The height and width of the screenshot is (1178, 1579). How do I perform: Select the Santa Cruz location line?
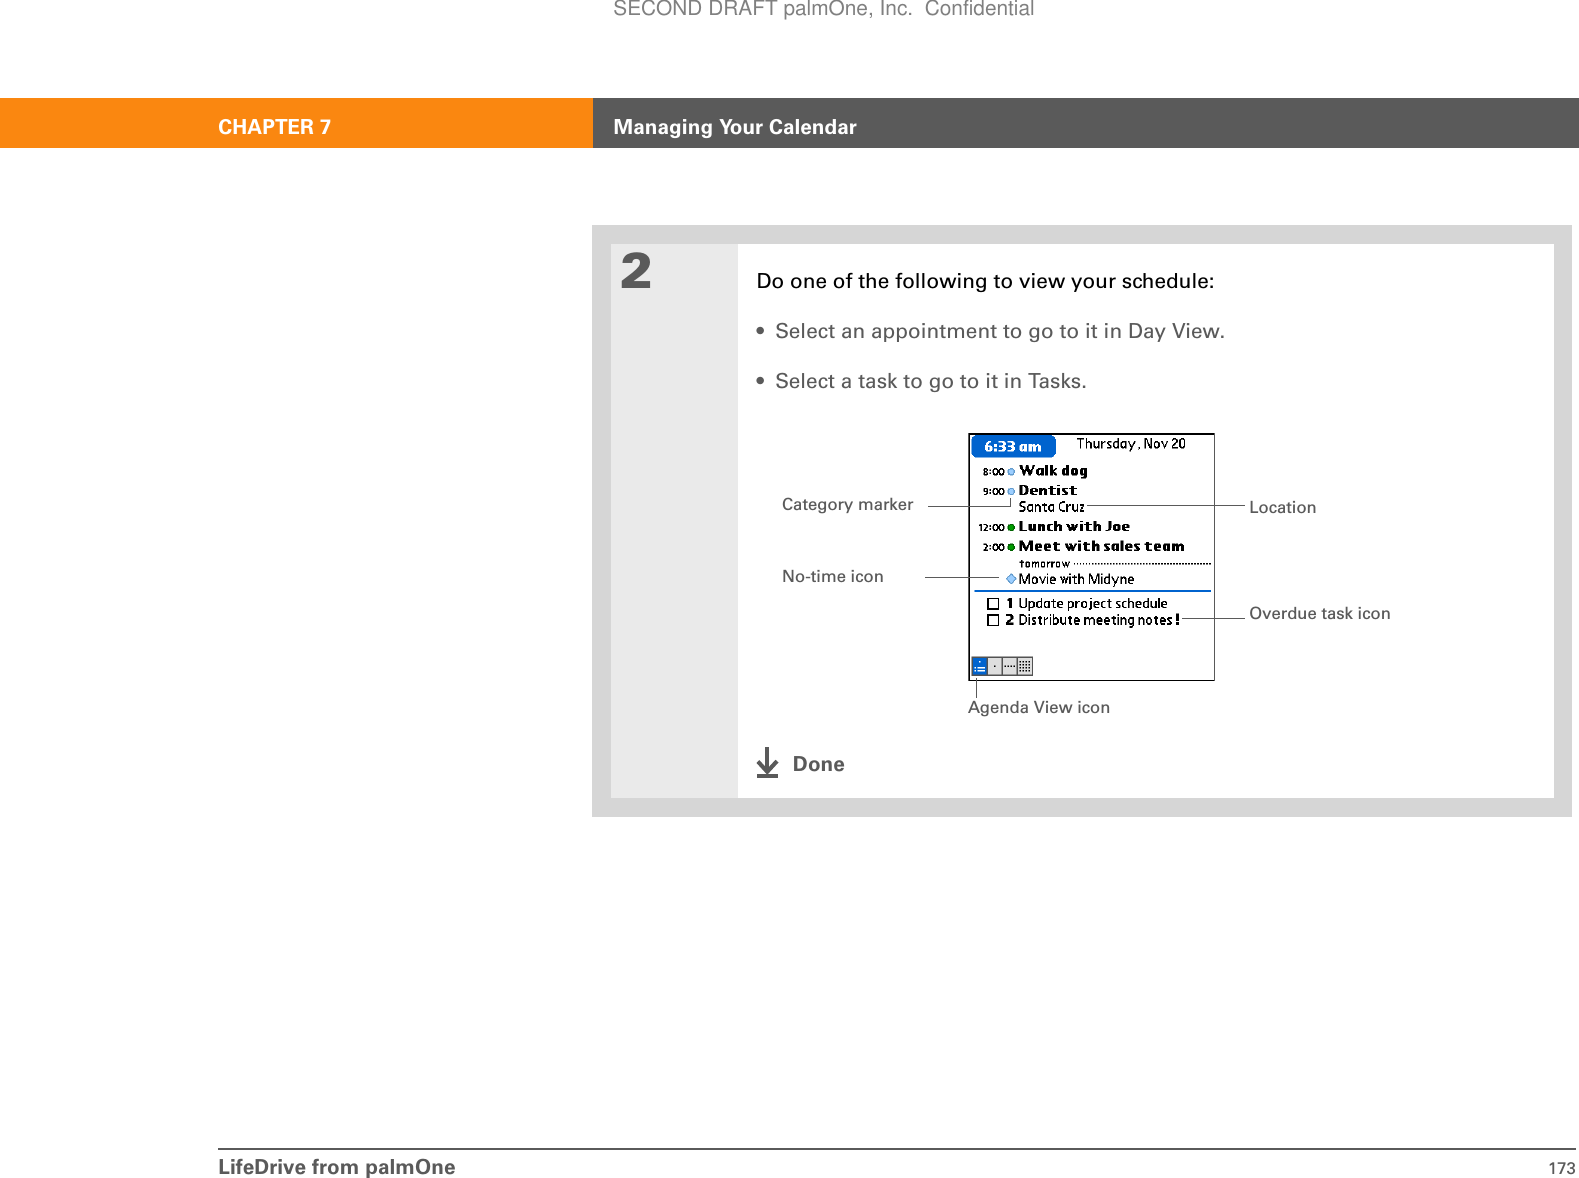pos(1052,507)
